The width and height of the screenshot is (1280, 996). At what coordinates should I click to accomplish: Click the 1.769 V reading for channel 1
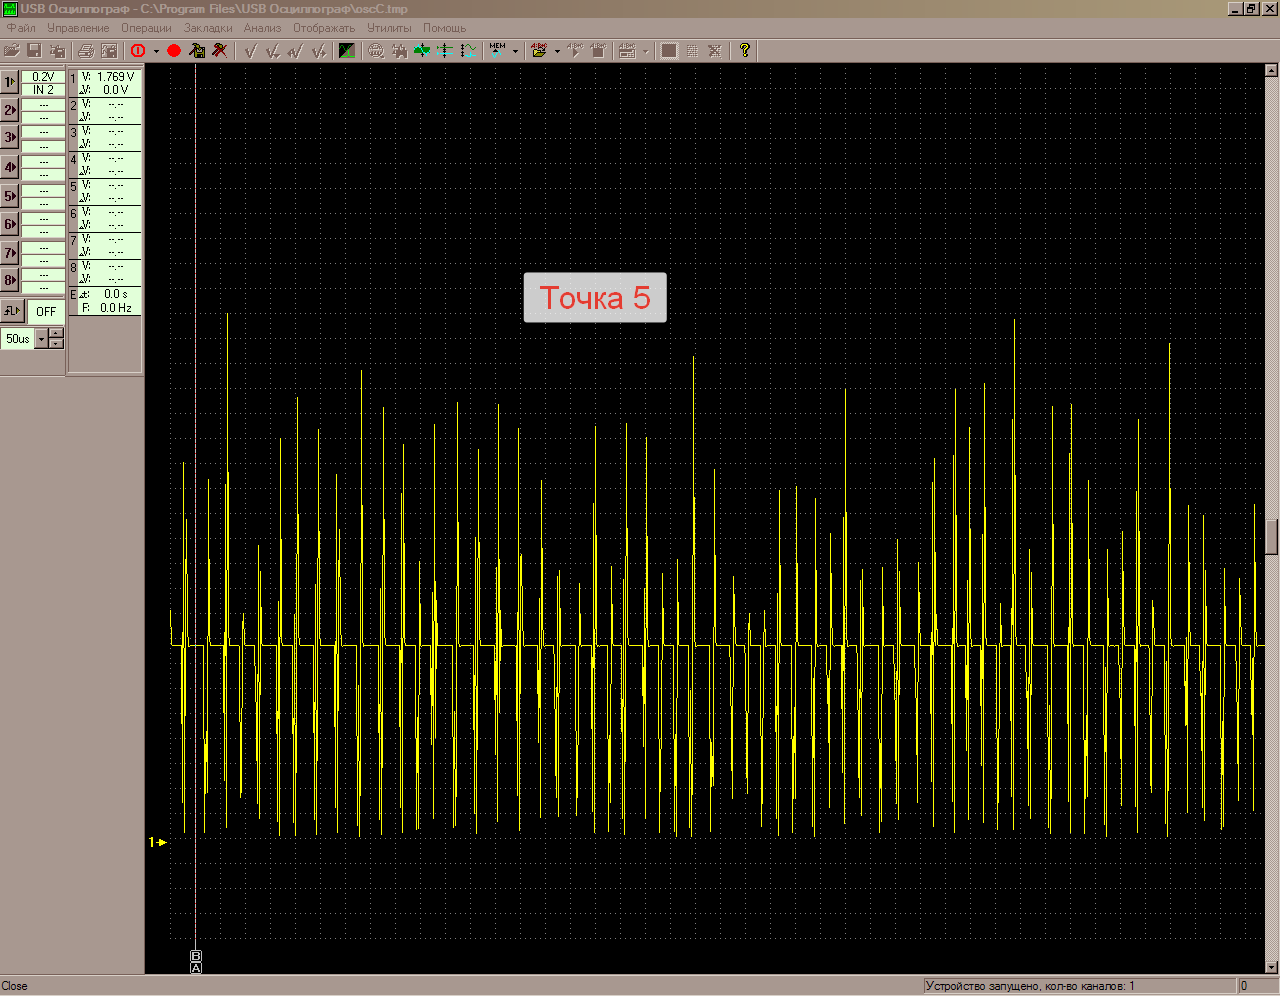tap(115, 77)
